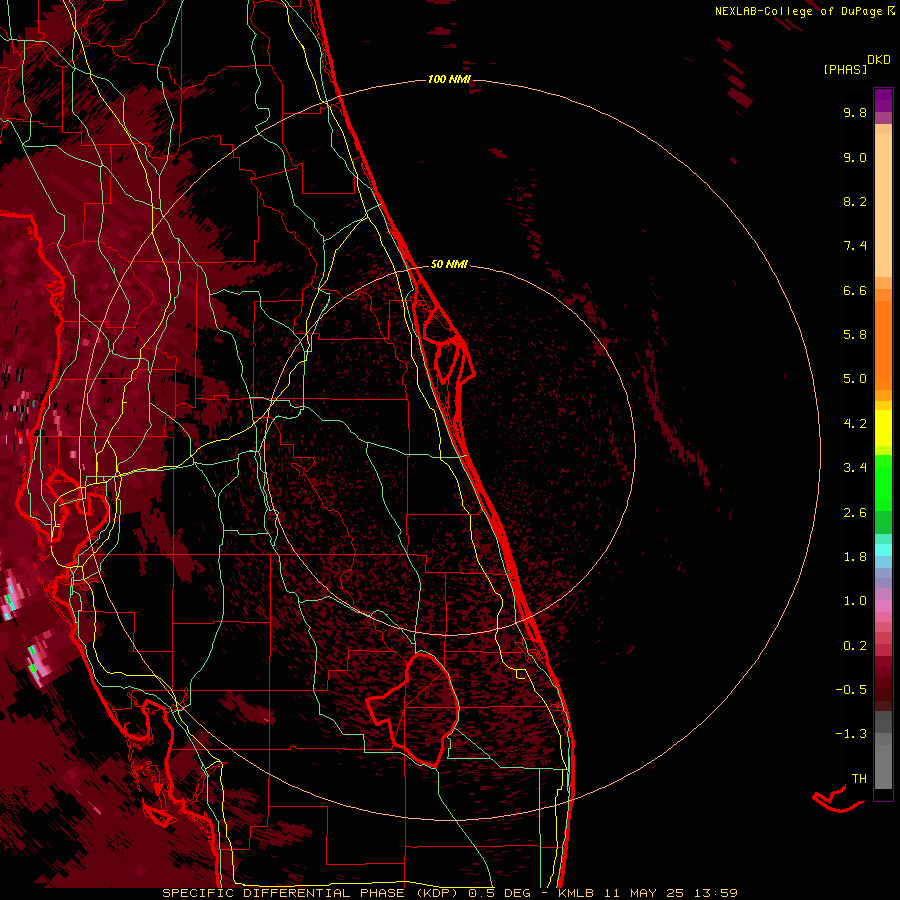Click the 0.2 scale value

855,646
